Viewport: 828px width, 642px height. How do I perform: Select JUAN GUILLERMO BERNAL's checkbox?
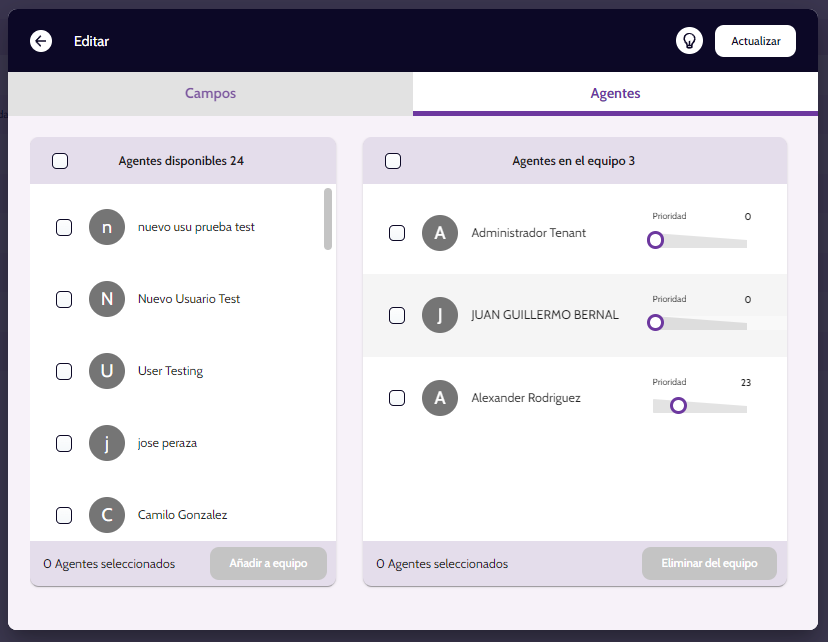tap(397, 315)
